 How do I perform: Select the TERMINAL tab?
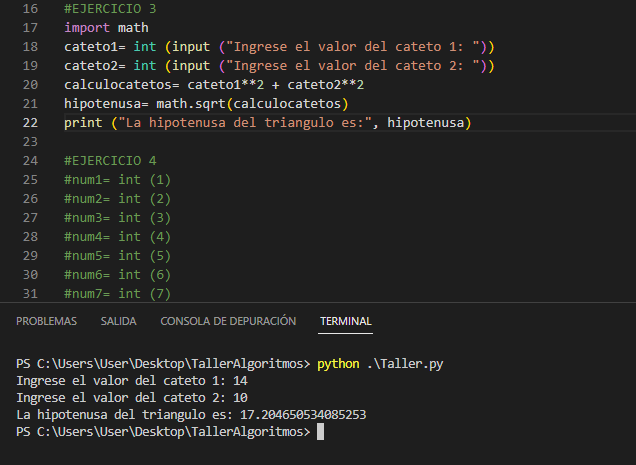[x=346, y=321]
